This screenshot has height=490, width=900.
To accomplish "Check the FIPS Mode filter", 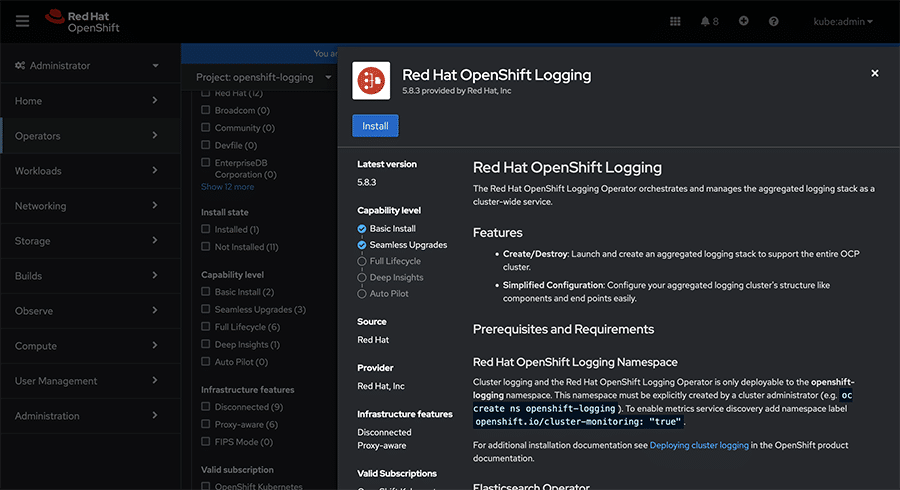I will point(206,442).
